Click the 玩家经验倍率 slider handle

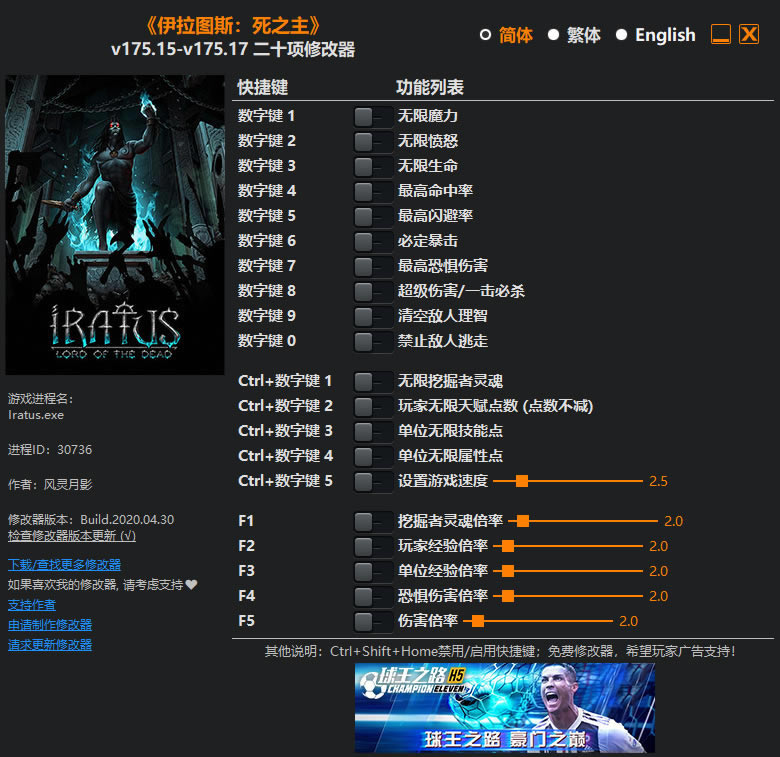(x=508, y=546)
